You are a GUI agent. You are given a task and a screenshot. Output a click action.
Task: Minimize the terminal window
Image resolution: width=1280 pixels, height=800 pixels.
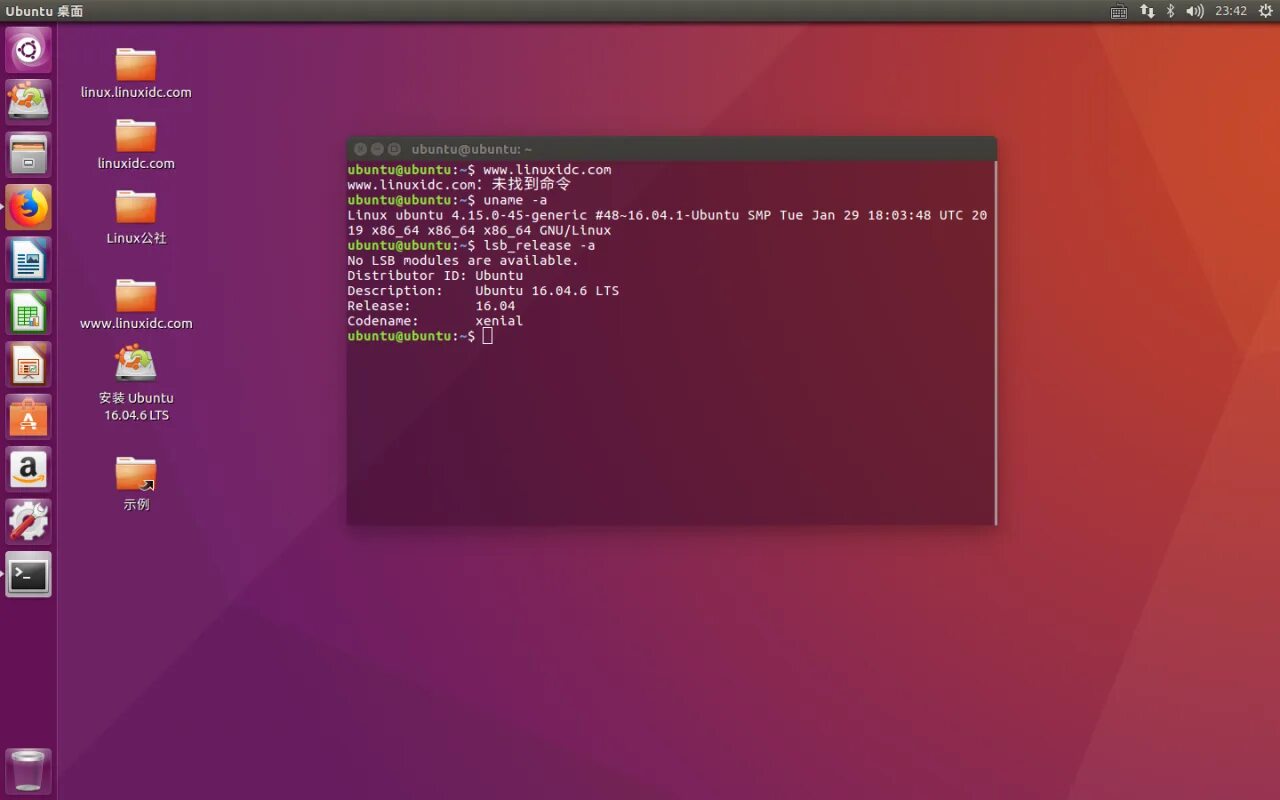(x=377, y=149)
